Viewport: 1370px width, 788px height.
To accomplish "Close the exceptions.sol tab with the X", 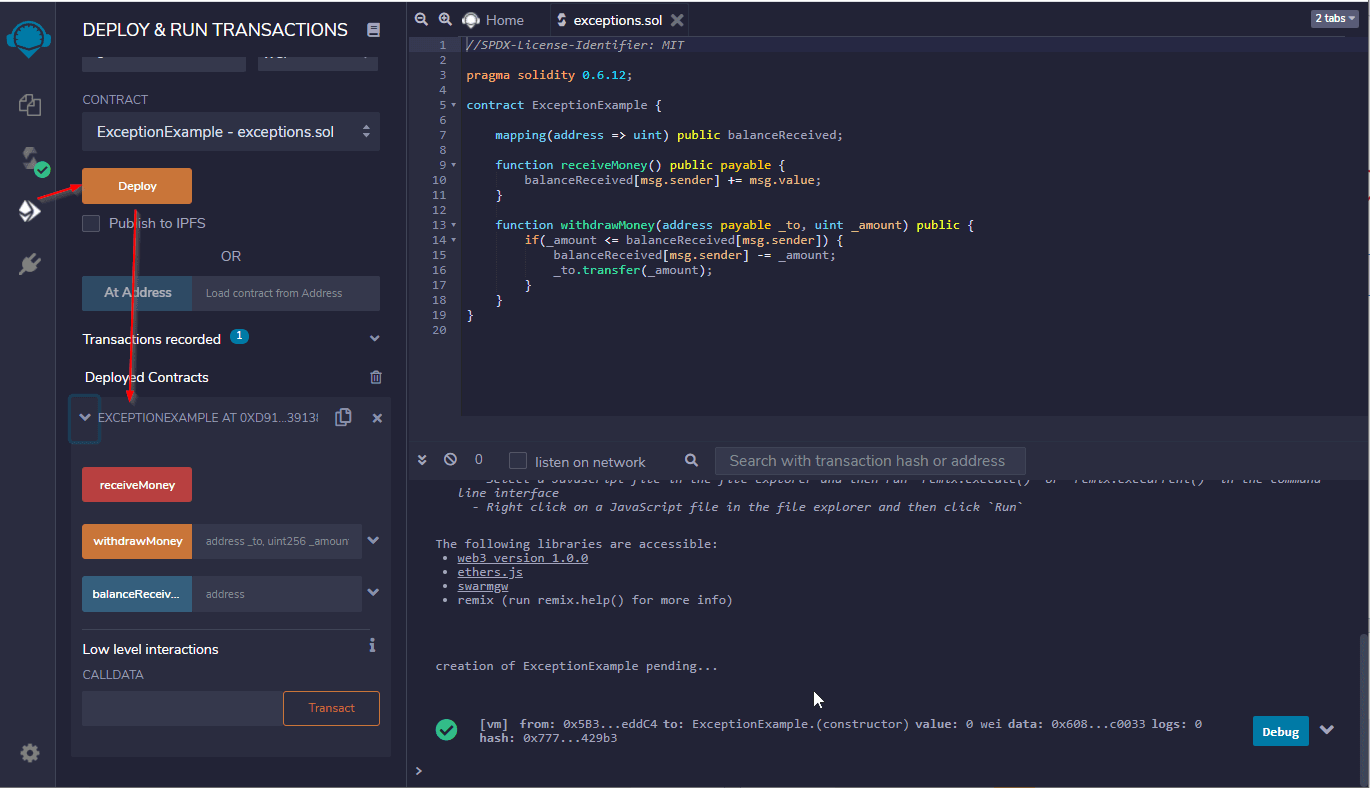I will (x=677, y=20).
